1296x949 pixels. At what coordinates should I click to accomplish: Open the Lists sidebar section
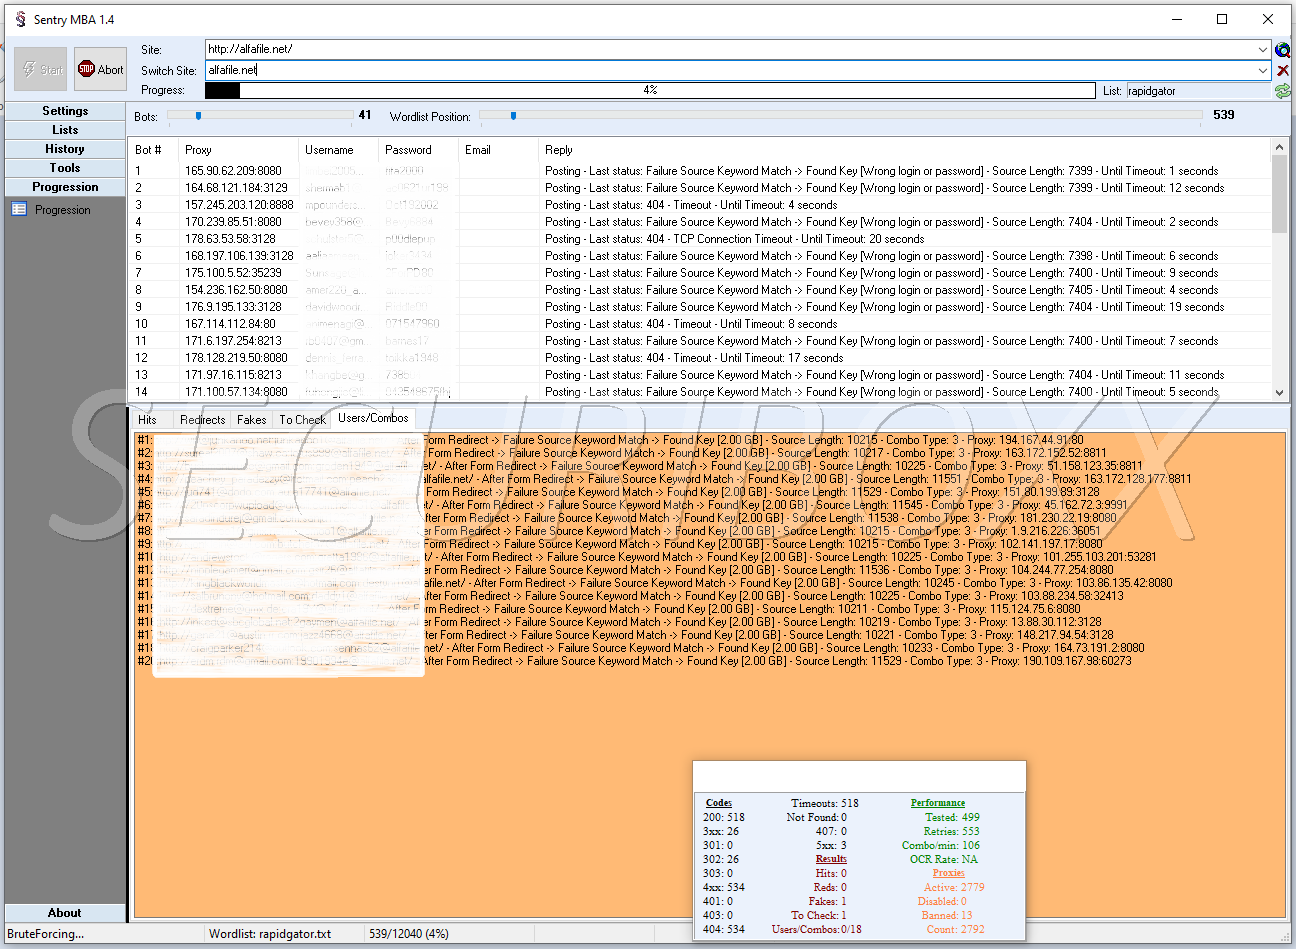65,130
